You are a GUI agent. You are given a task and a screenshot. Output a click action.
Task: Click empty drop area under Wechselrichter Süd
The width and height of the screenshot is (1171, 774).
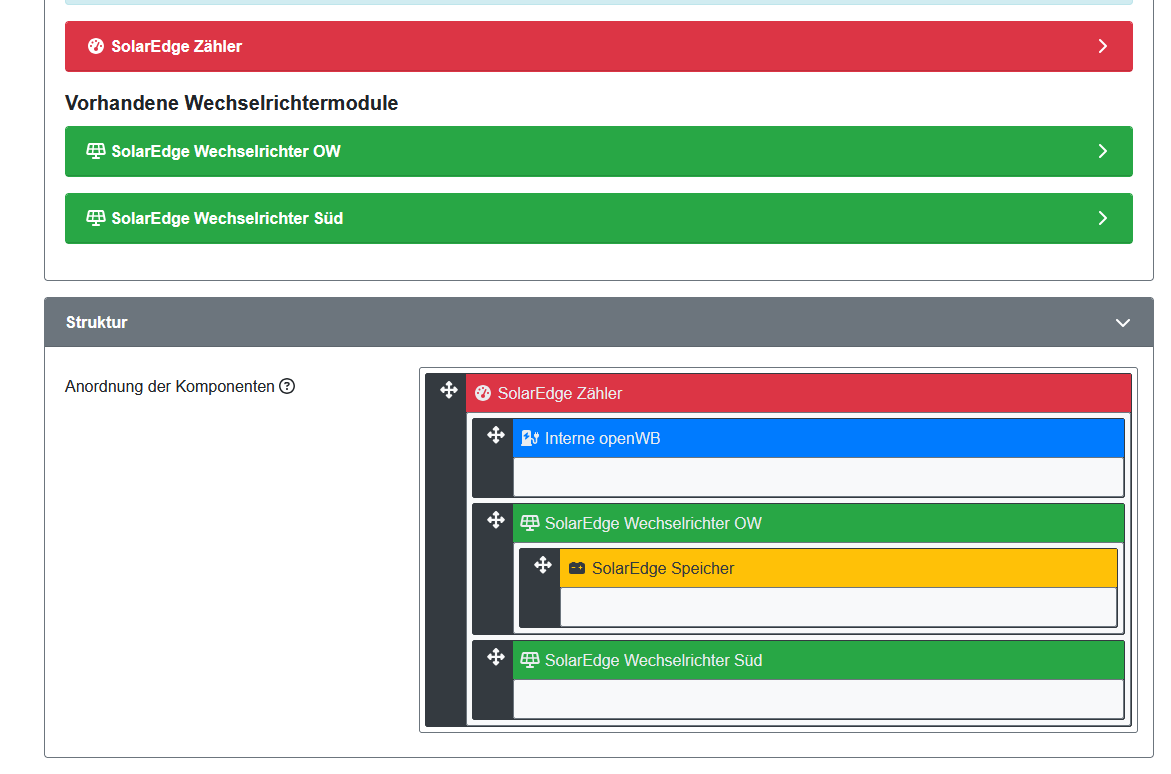coord(819,699)
